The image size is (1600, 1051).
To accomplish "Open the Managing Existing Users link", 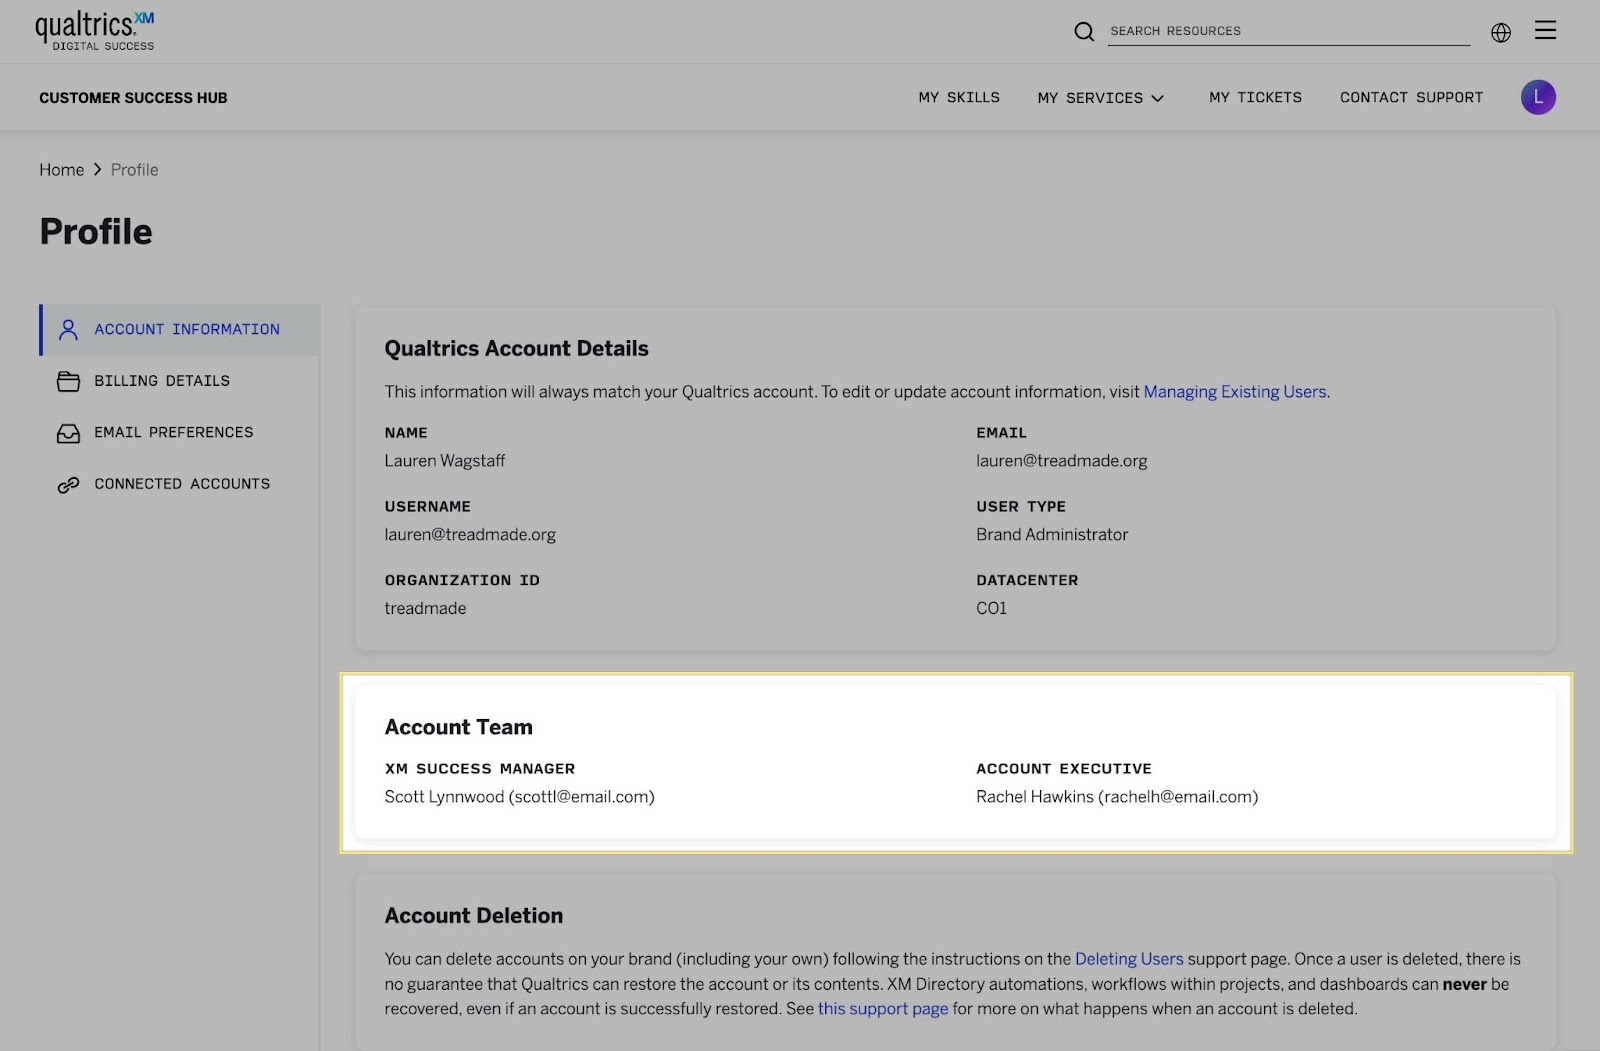I will 1235,392.
